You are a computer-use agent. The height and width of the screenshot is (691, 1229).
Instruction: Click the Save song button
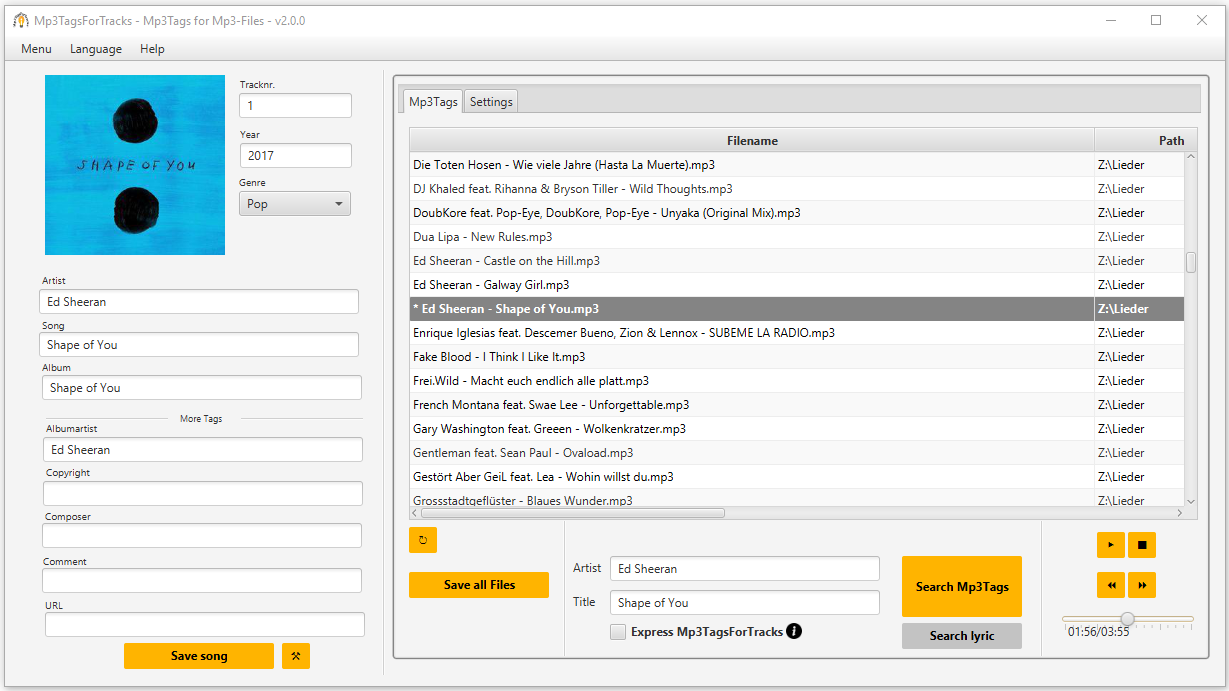[x=199, y=656]
